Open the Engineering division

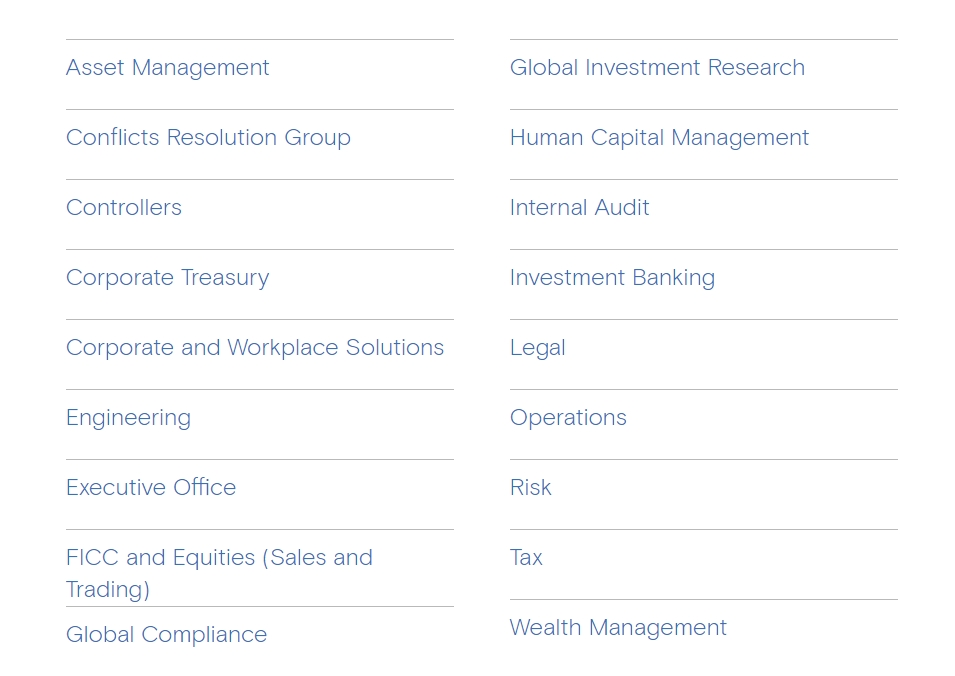[x=129, y=418]
